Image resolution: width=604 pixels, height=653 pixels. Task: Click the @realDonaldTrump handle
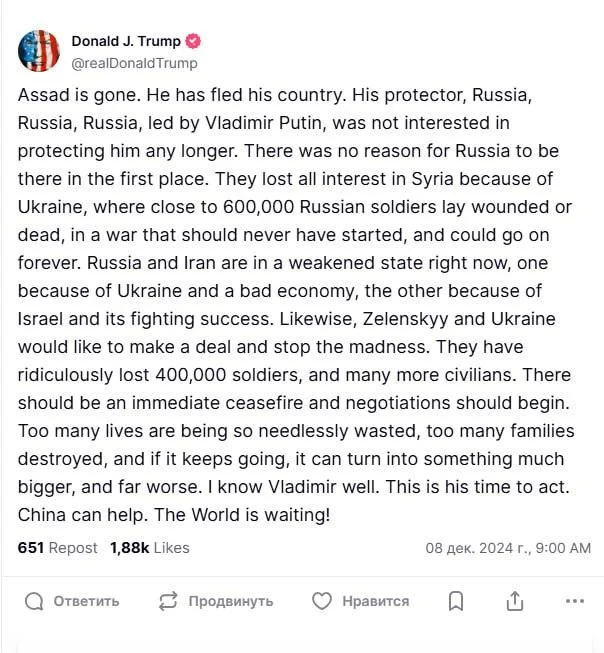coord(134,63)
